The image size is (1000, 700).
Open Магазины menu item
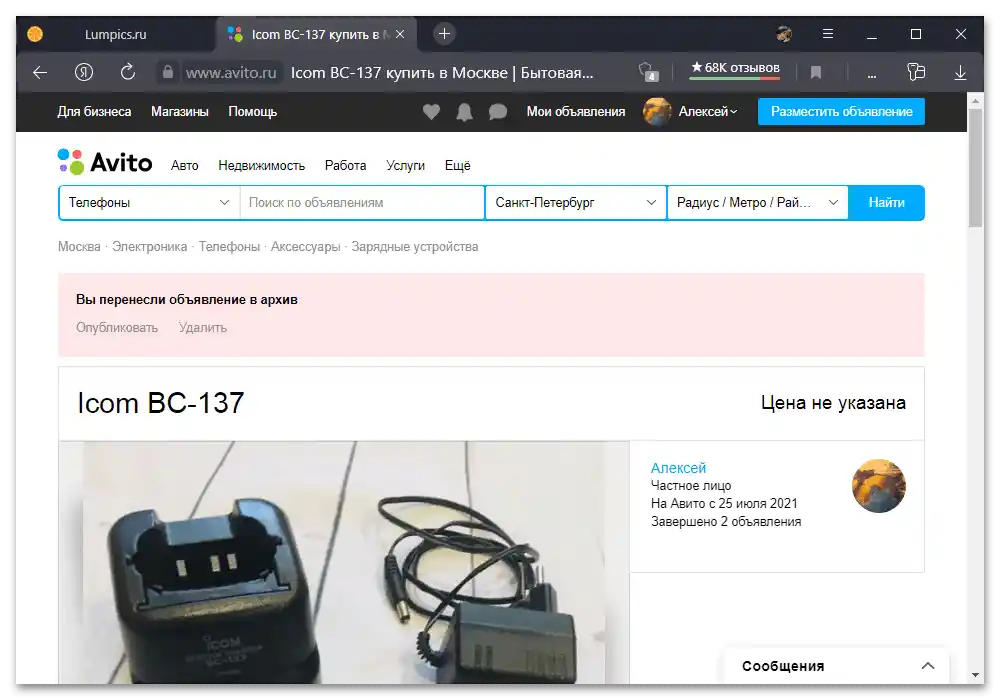point(180,112)
